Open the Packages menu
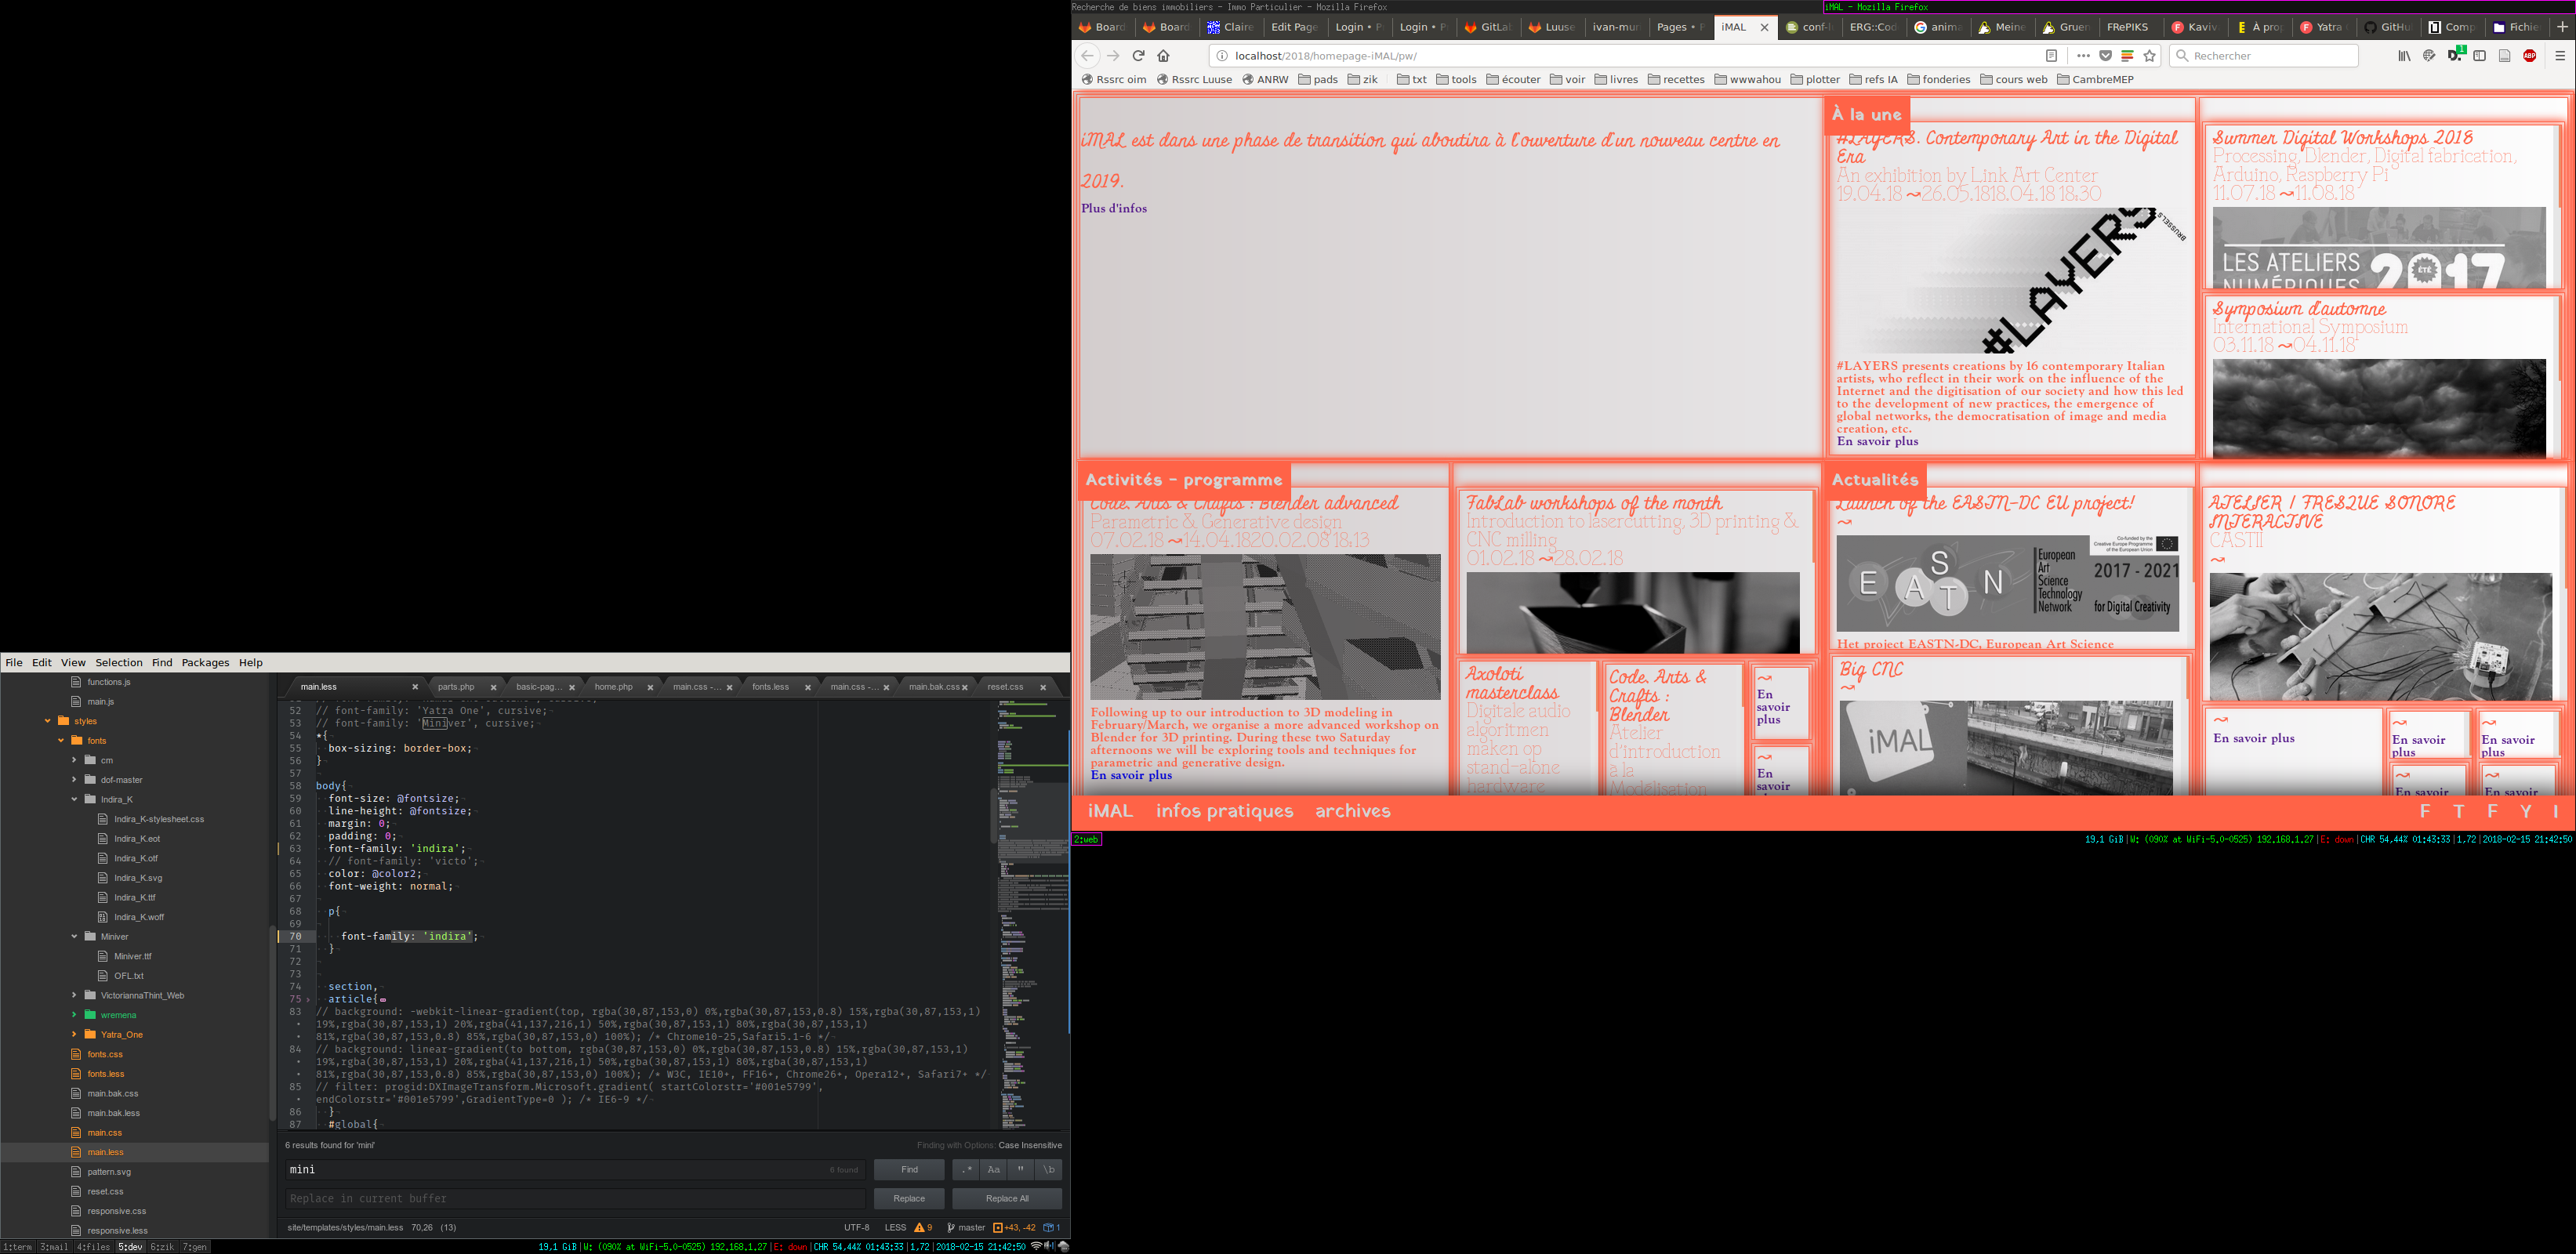The image size is (2576, 1254). click(205, 663)
